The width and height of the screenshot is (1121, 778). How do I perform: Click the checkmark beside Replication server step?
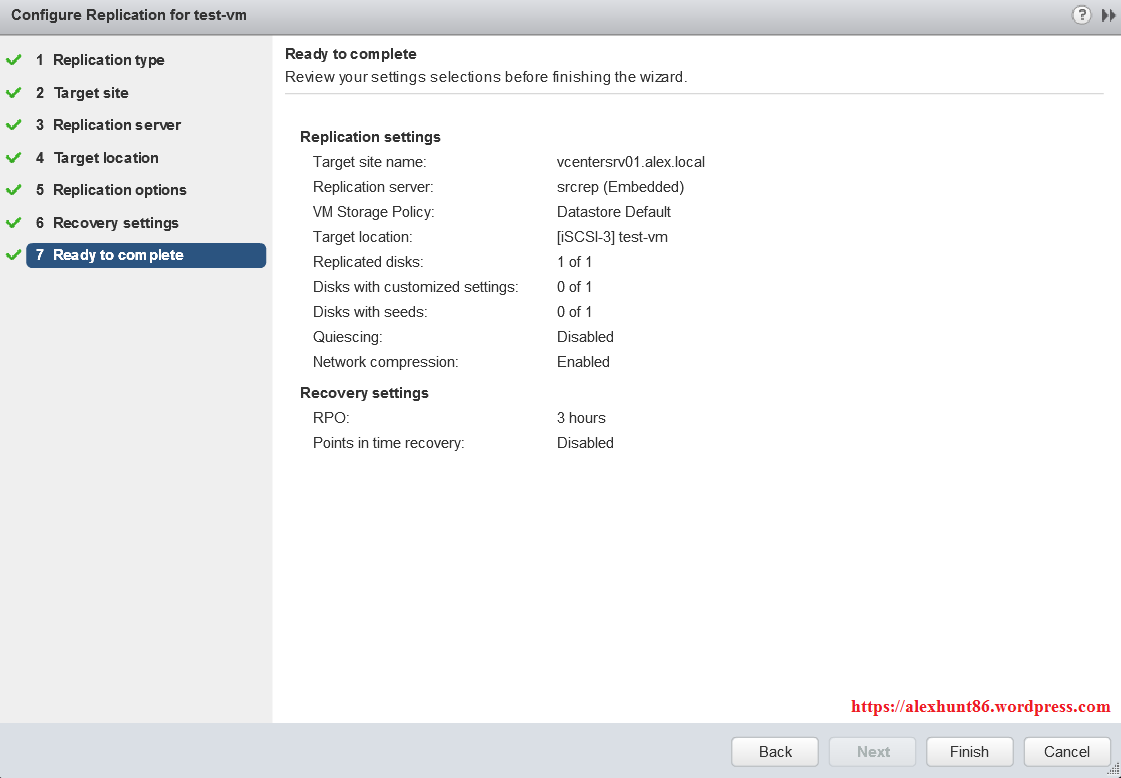14,124
